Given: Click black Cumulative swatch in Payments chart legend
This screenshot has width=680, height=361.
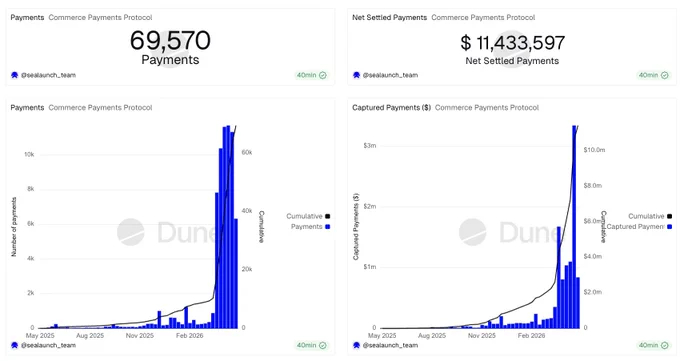Looking at the screenshot, I should pyautogui.click(x=327, y=216).
